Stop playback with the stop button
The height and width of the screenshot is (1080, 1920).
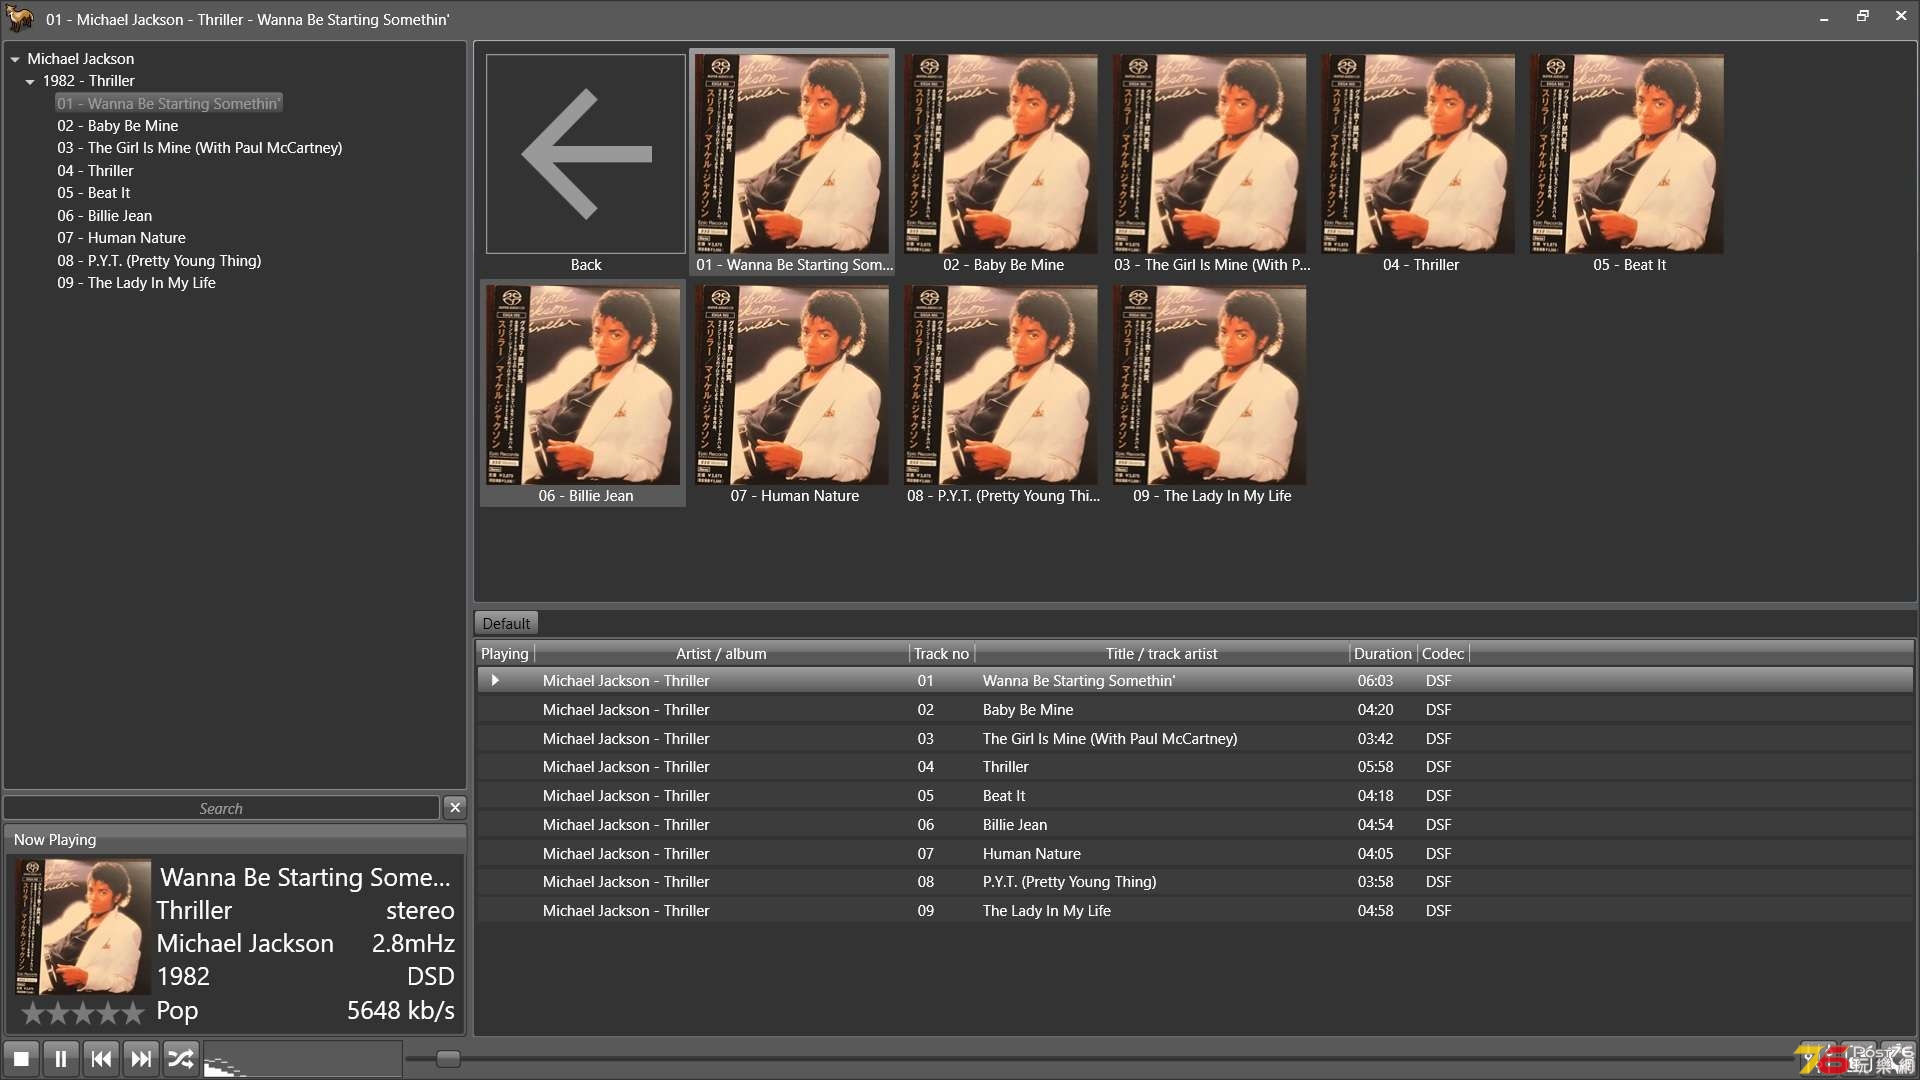pos(21,1058)
